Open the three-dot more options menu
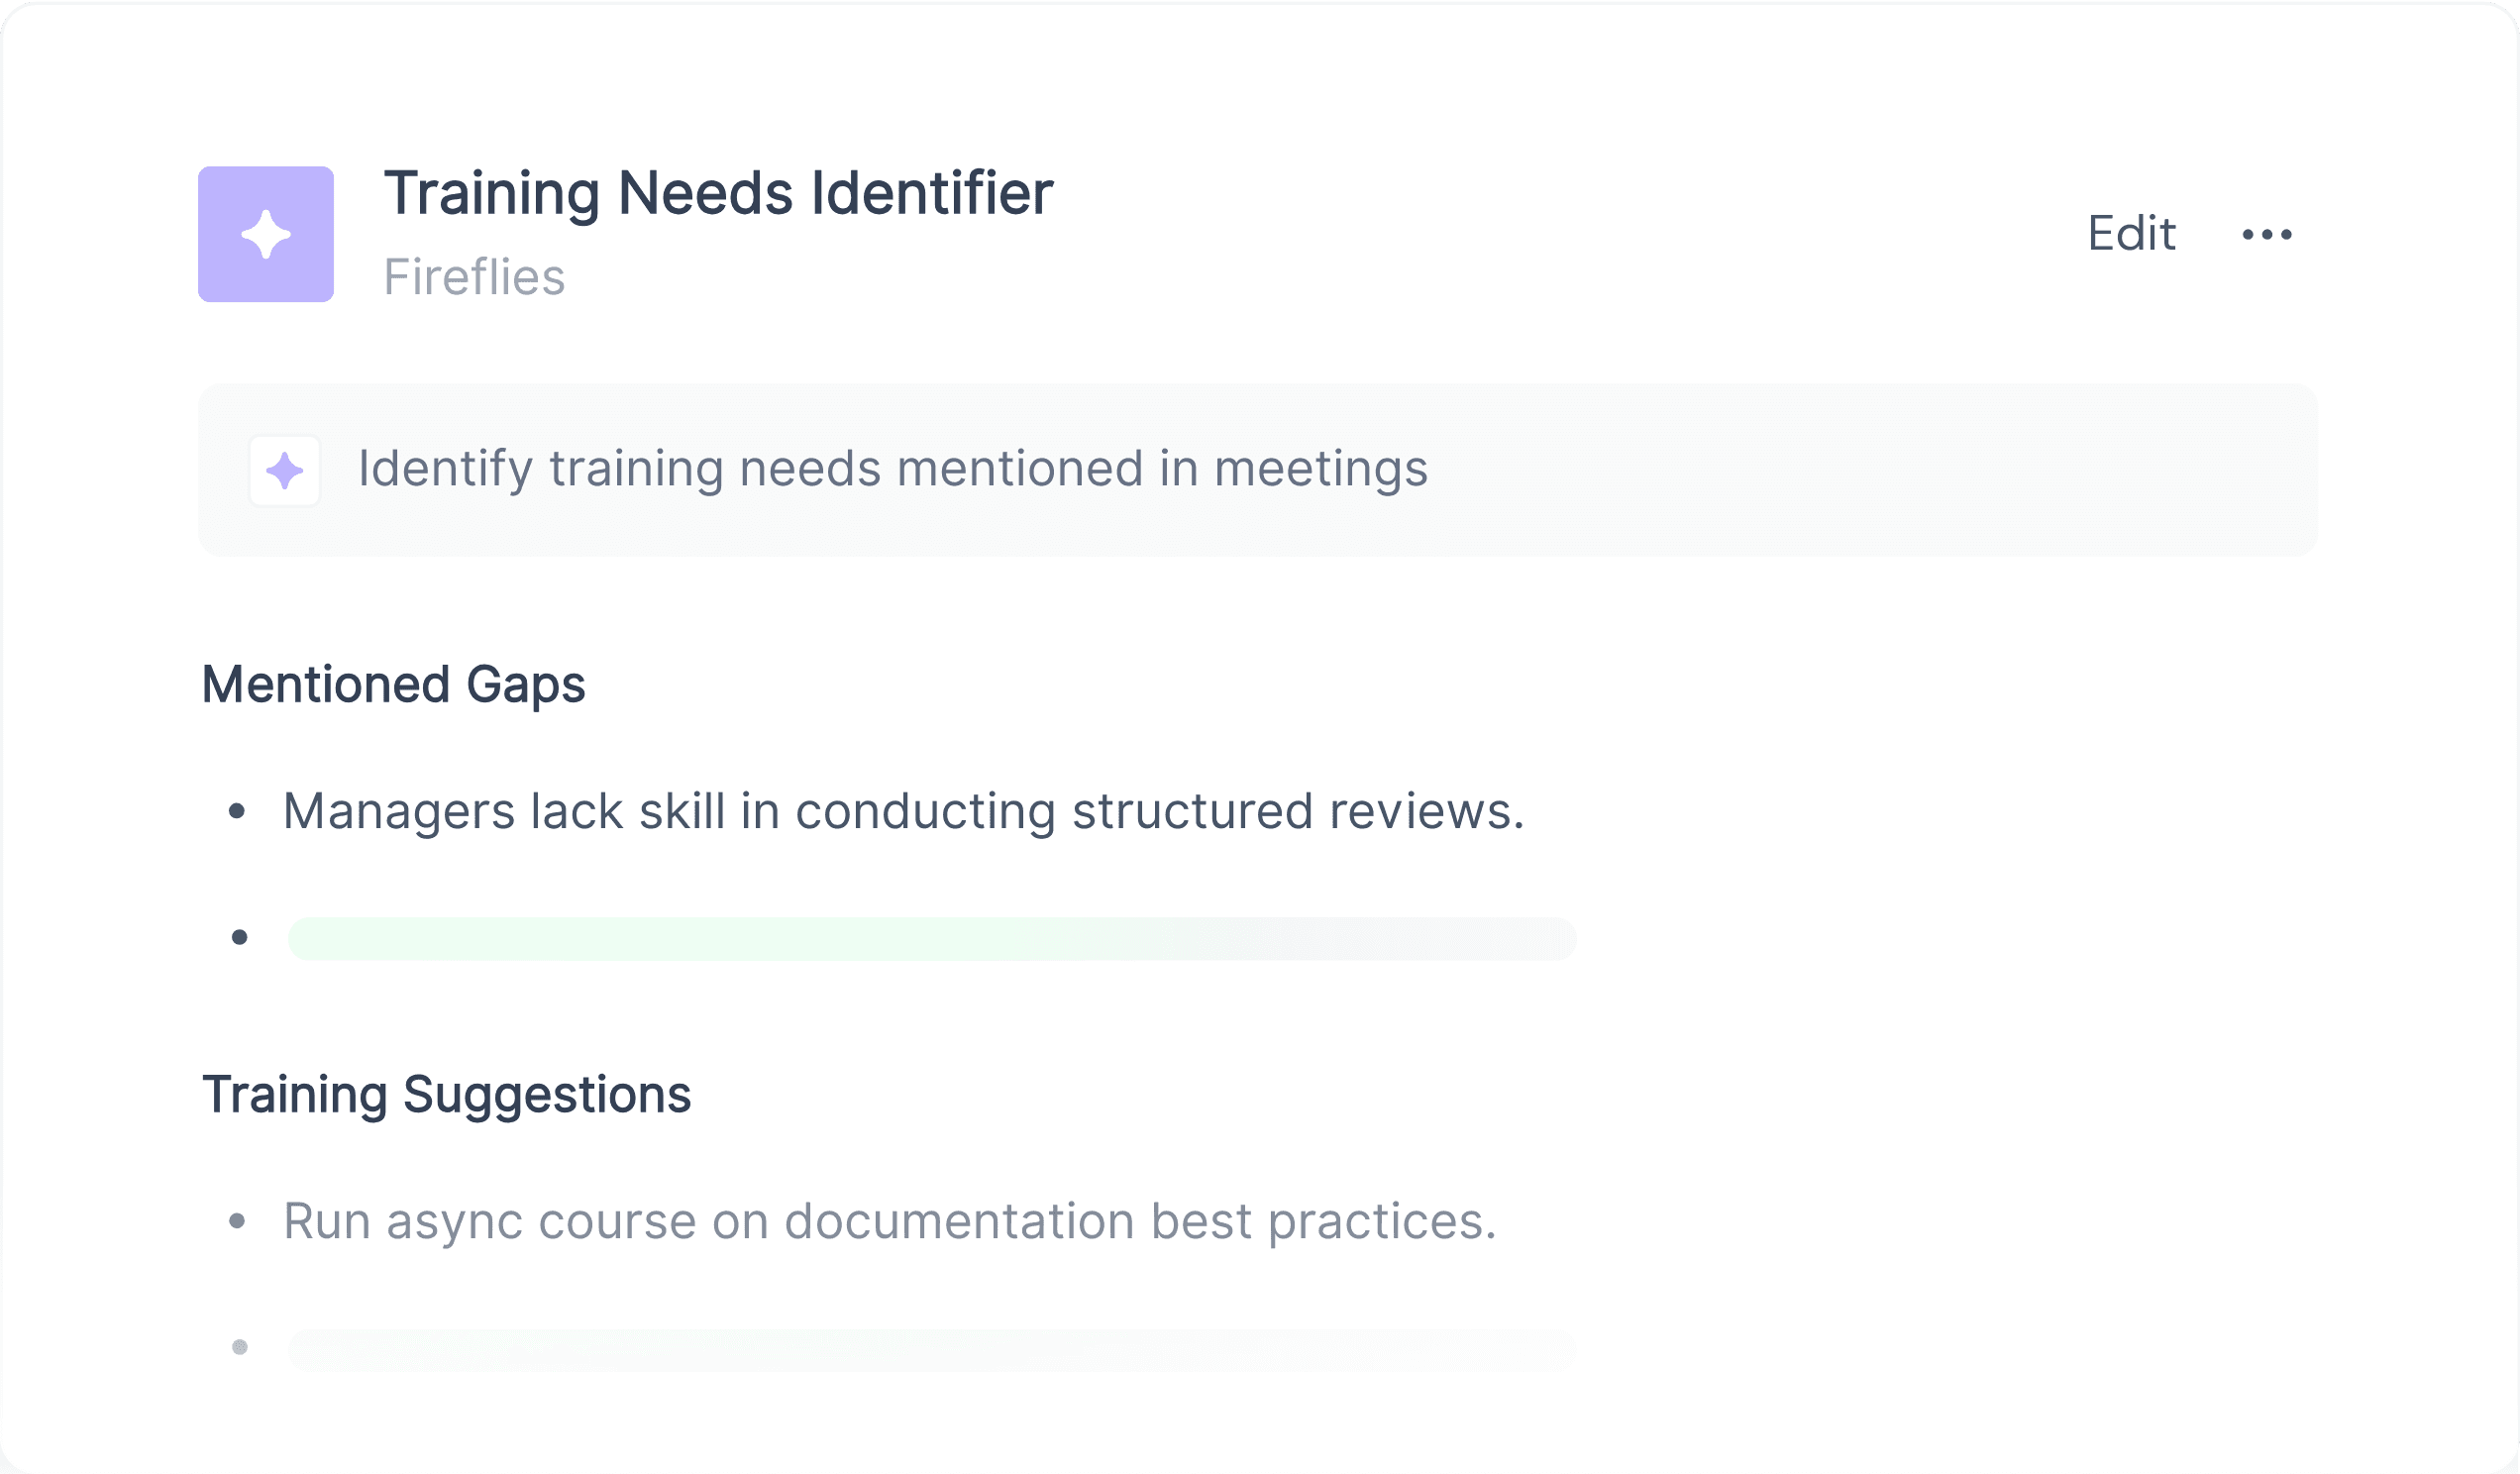Image resolution: width=2520 pixels, height=1474 pixels. tap(2267, 235)
